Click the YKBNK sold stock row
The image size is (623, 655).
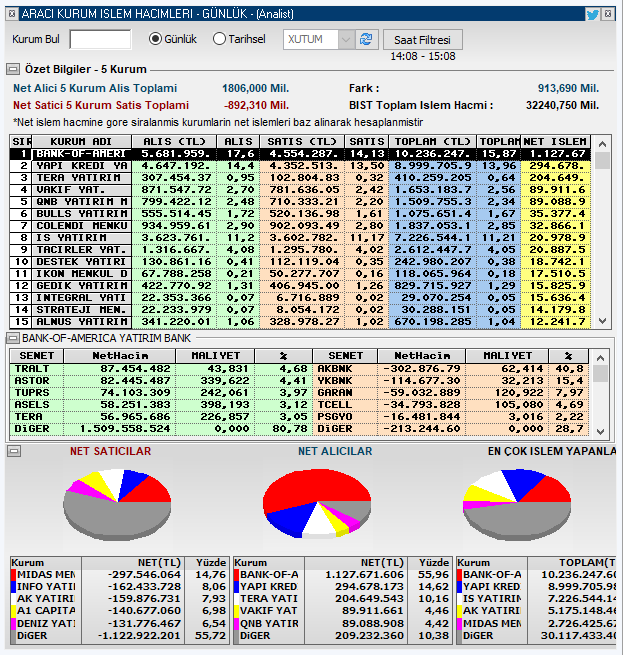(x=451, y=381)
